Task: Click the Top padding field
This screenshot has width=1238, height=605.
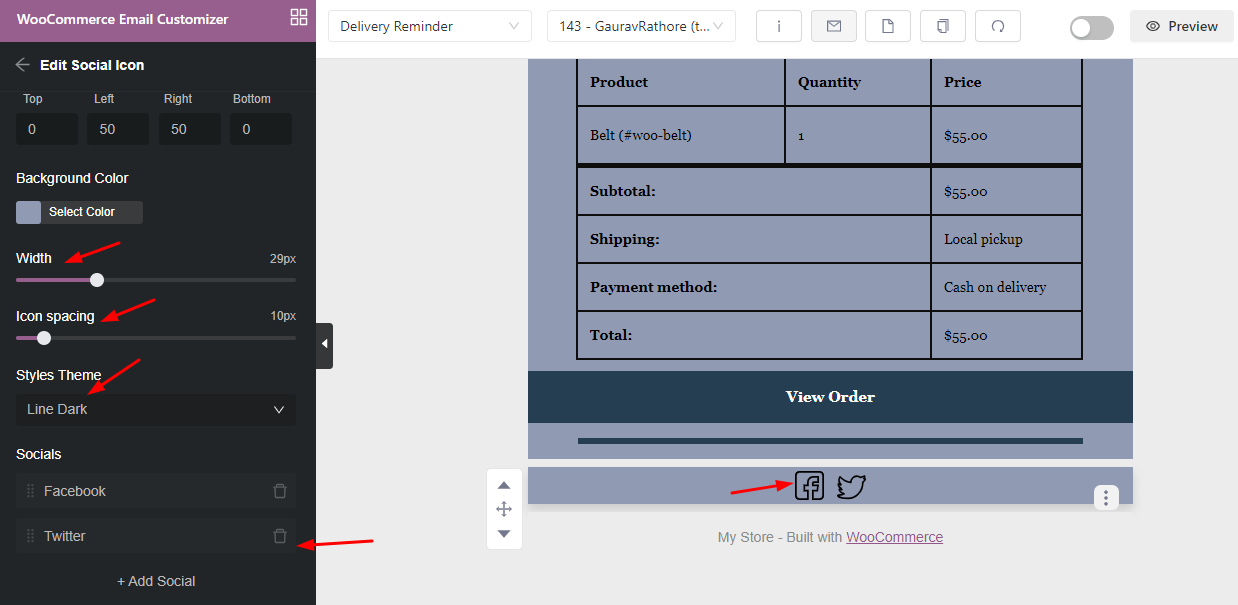Action: tap(47, 129)
